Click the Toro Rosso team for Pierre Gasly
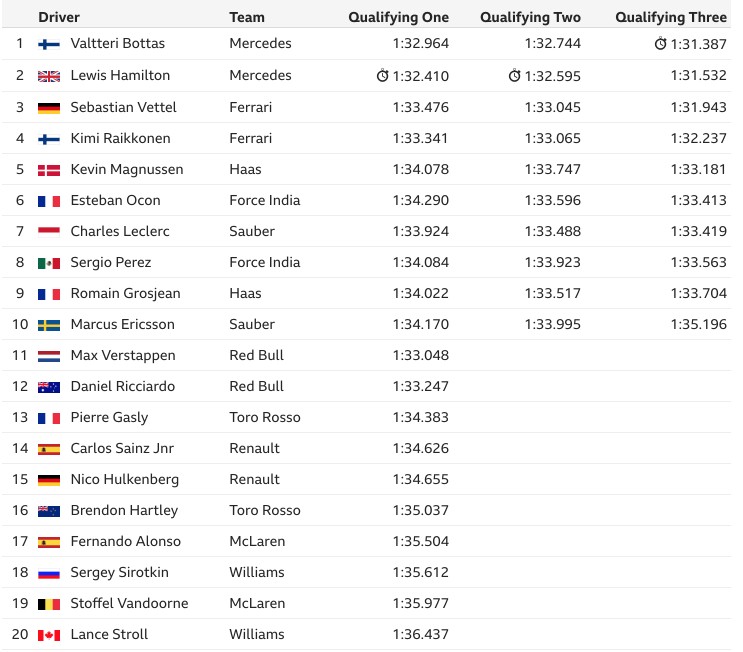Image resolution: width=743 pixels, height=652 pixels. [x=265, y=417]
